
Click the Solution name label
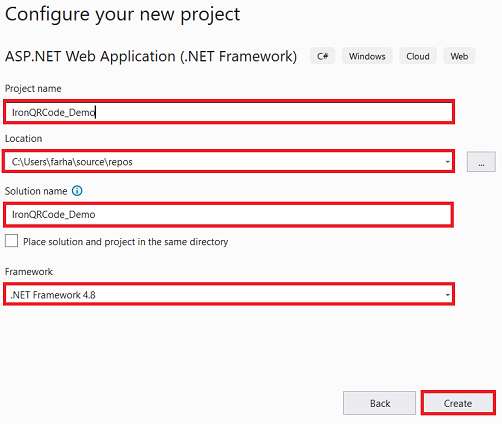pyautogui.click(x=36, y=191)
